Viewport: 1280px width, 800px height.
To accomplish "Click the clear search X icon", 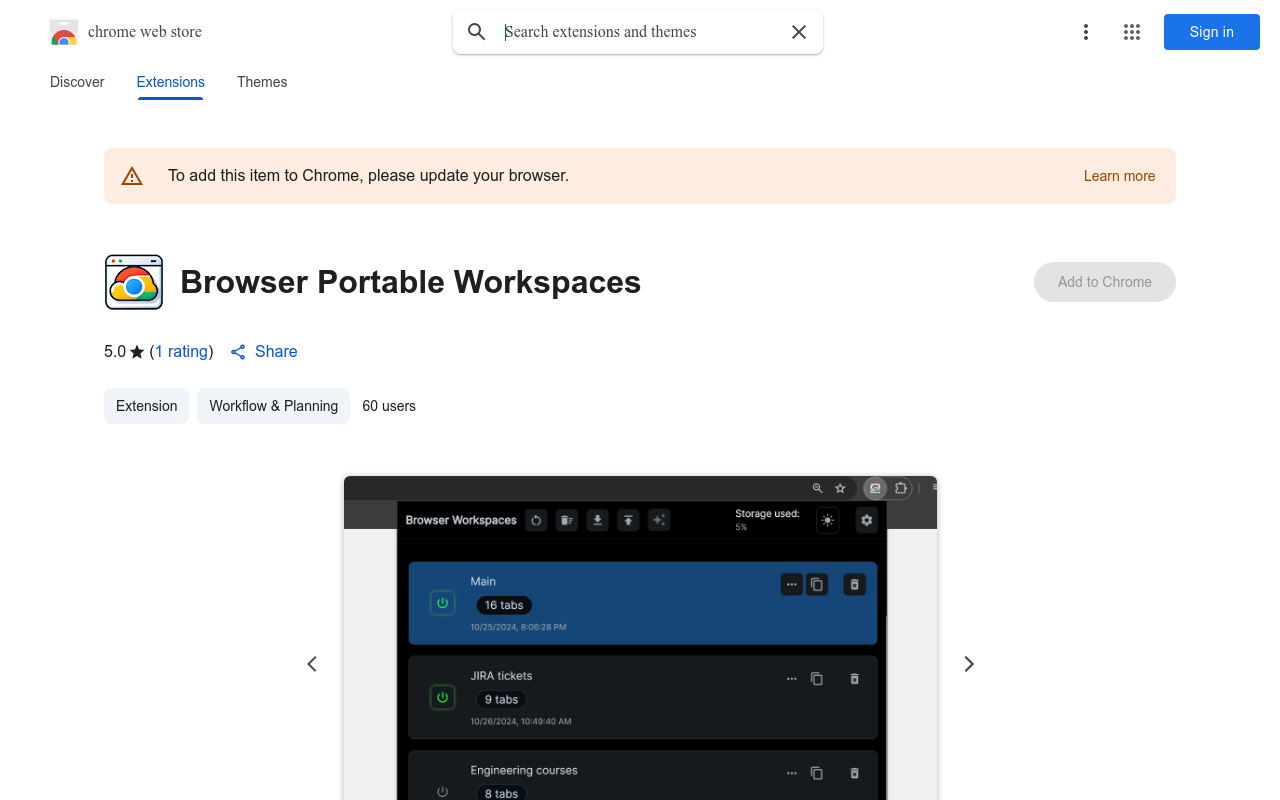I will [x=798, y=32].
